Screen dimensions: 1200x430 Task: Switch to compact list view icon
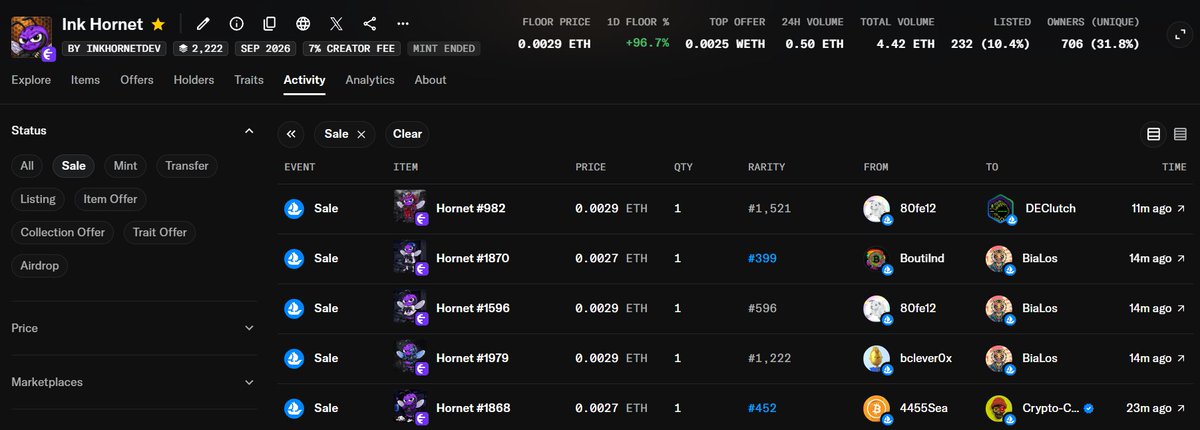tap(1179, 134)
